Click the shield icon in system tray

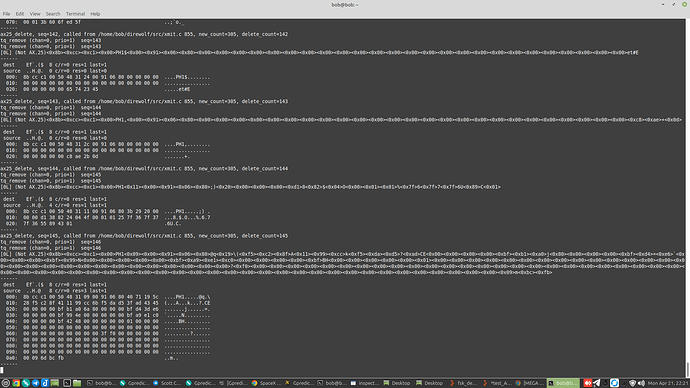[632, 383]
